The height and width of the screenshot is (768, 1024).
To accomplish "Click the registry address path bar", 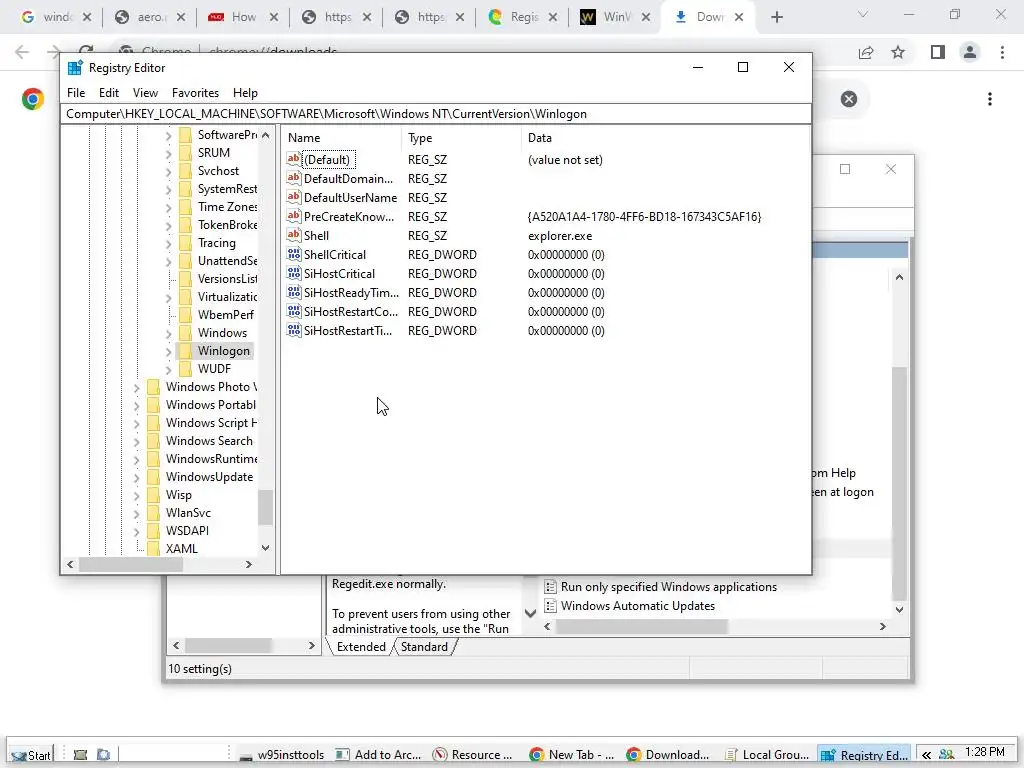I will tap(436, 114).
